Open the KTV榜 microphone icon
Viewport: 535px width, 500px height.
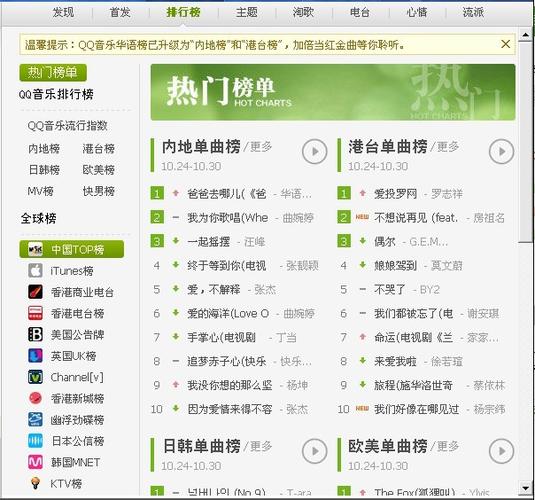pyautogui.click(x=35, y=483)
